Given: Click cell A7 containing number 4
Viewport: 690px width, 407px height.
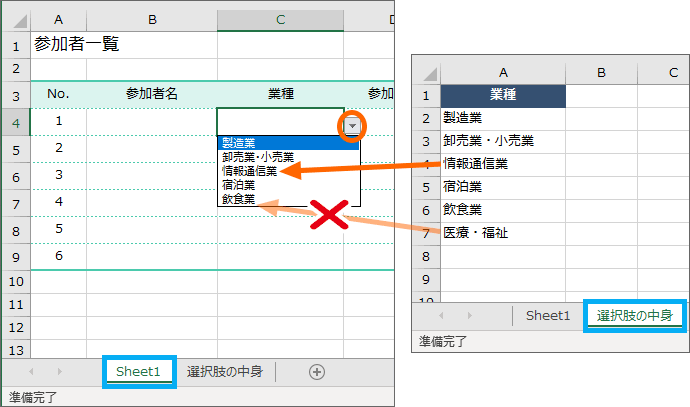Looking at the screenshot, I should pyautogui.click(x=59, y=203).
